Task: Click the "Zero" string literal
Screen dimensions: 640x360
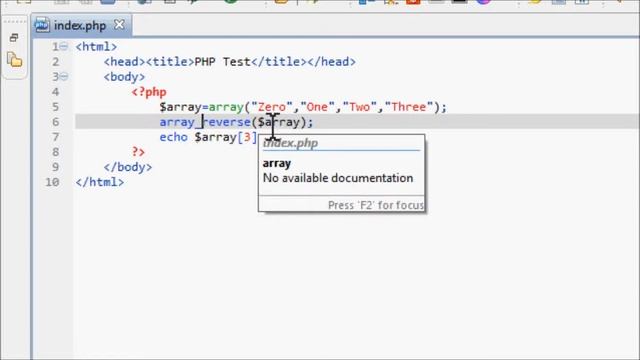Action: tap(272, 107)
